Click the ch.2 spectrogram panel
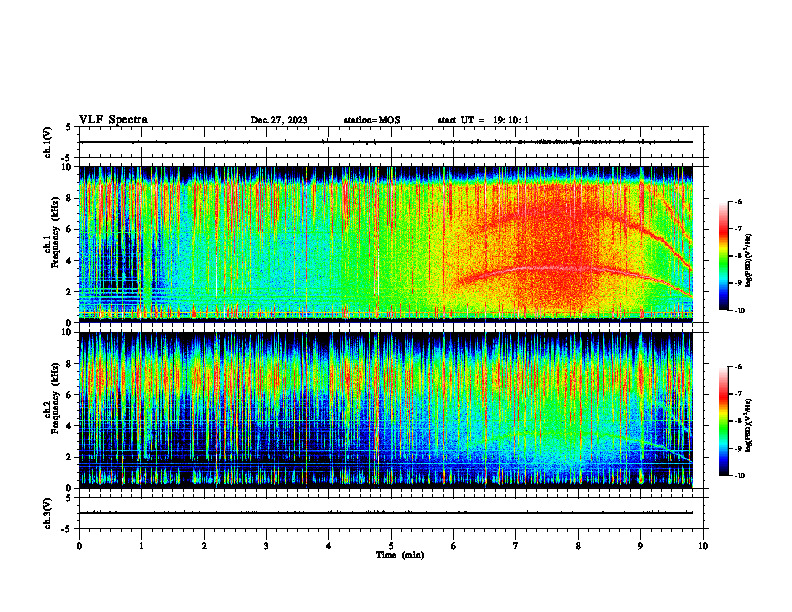Screen dimensions: 792x612 coord(386,410)
